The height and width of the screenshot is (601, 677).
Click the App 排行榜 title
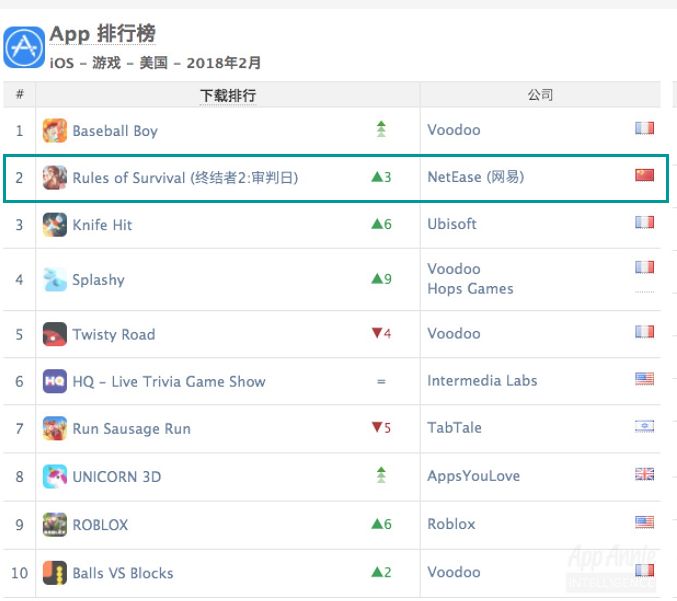pos(102,34)
